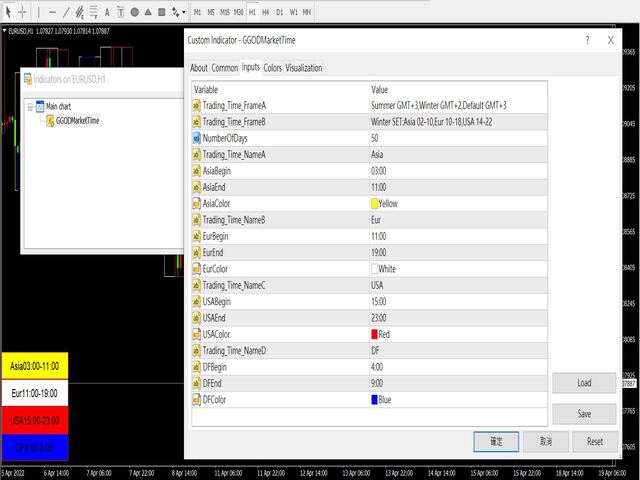Select the equidistant channel tool
640x480 pixels.
pos(80,12)
